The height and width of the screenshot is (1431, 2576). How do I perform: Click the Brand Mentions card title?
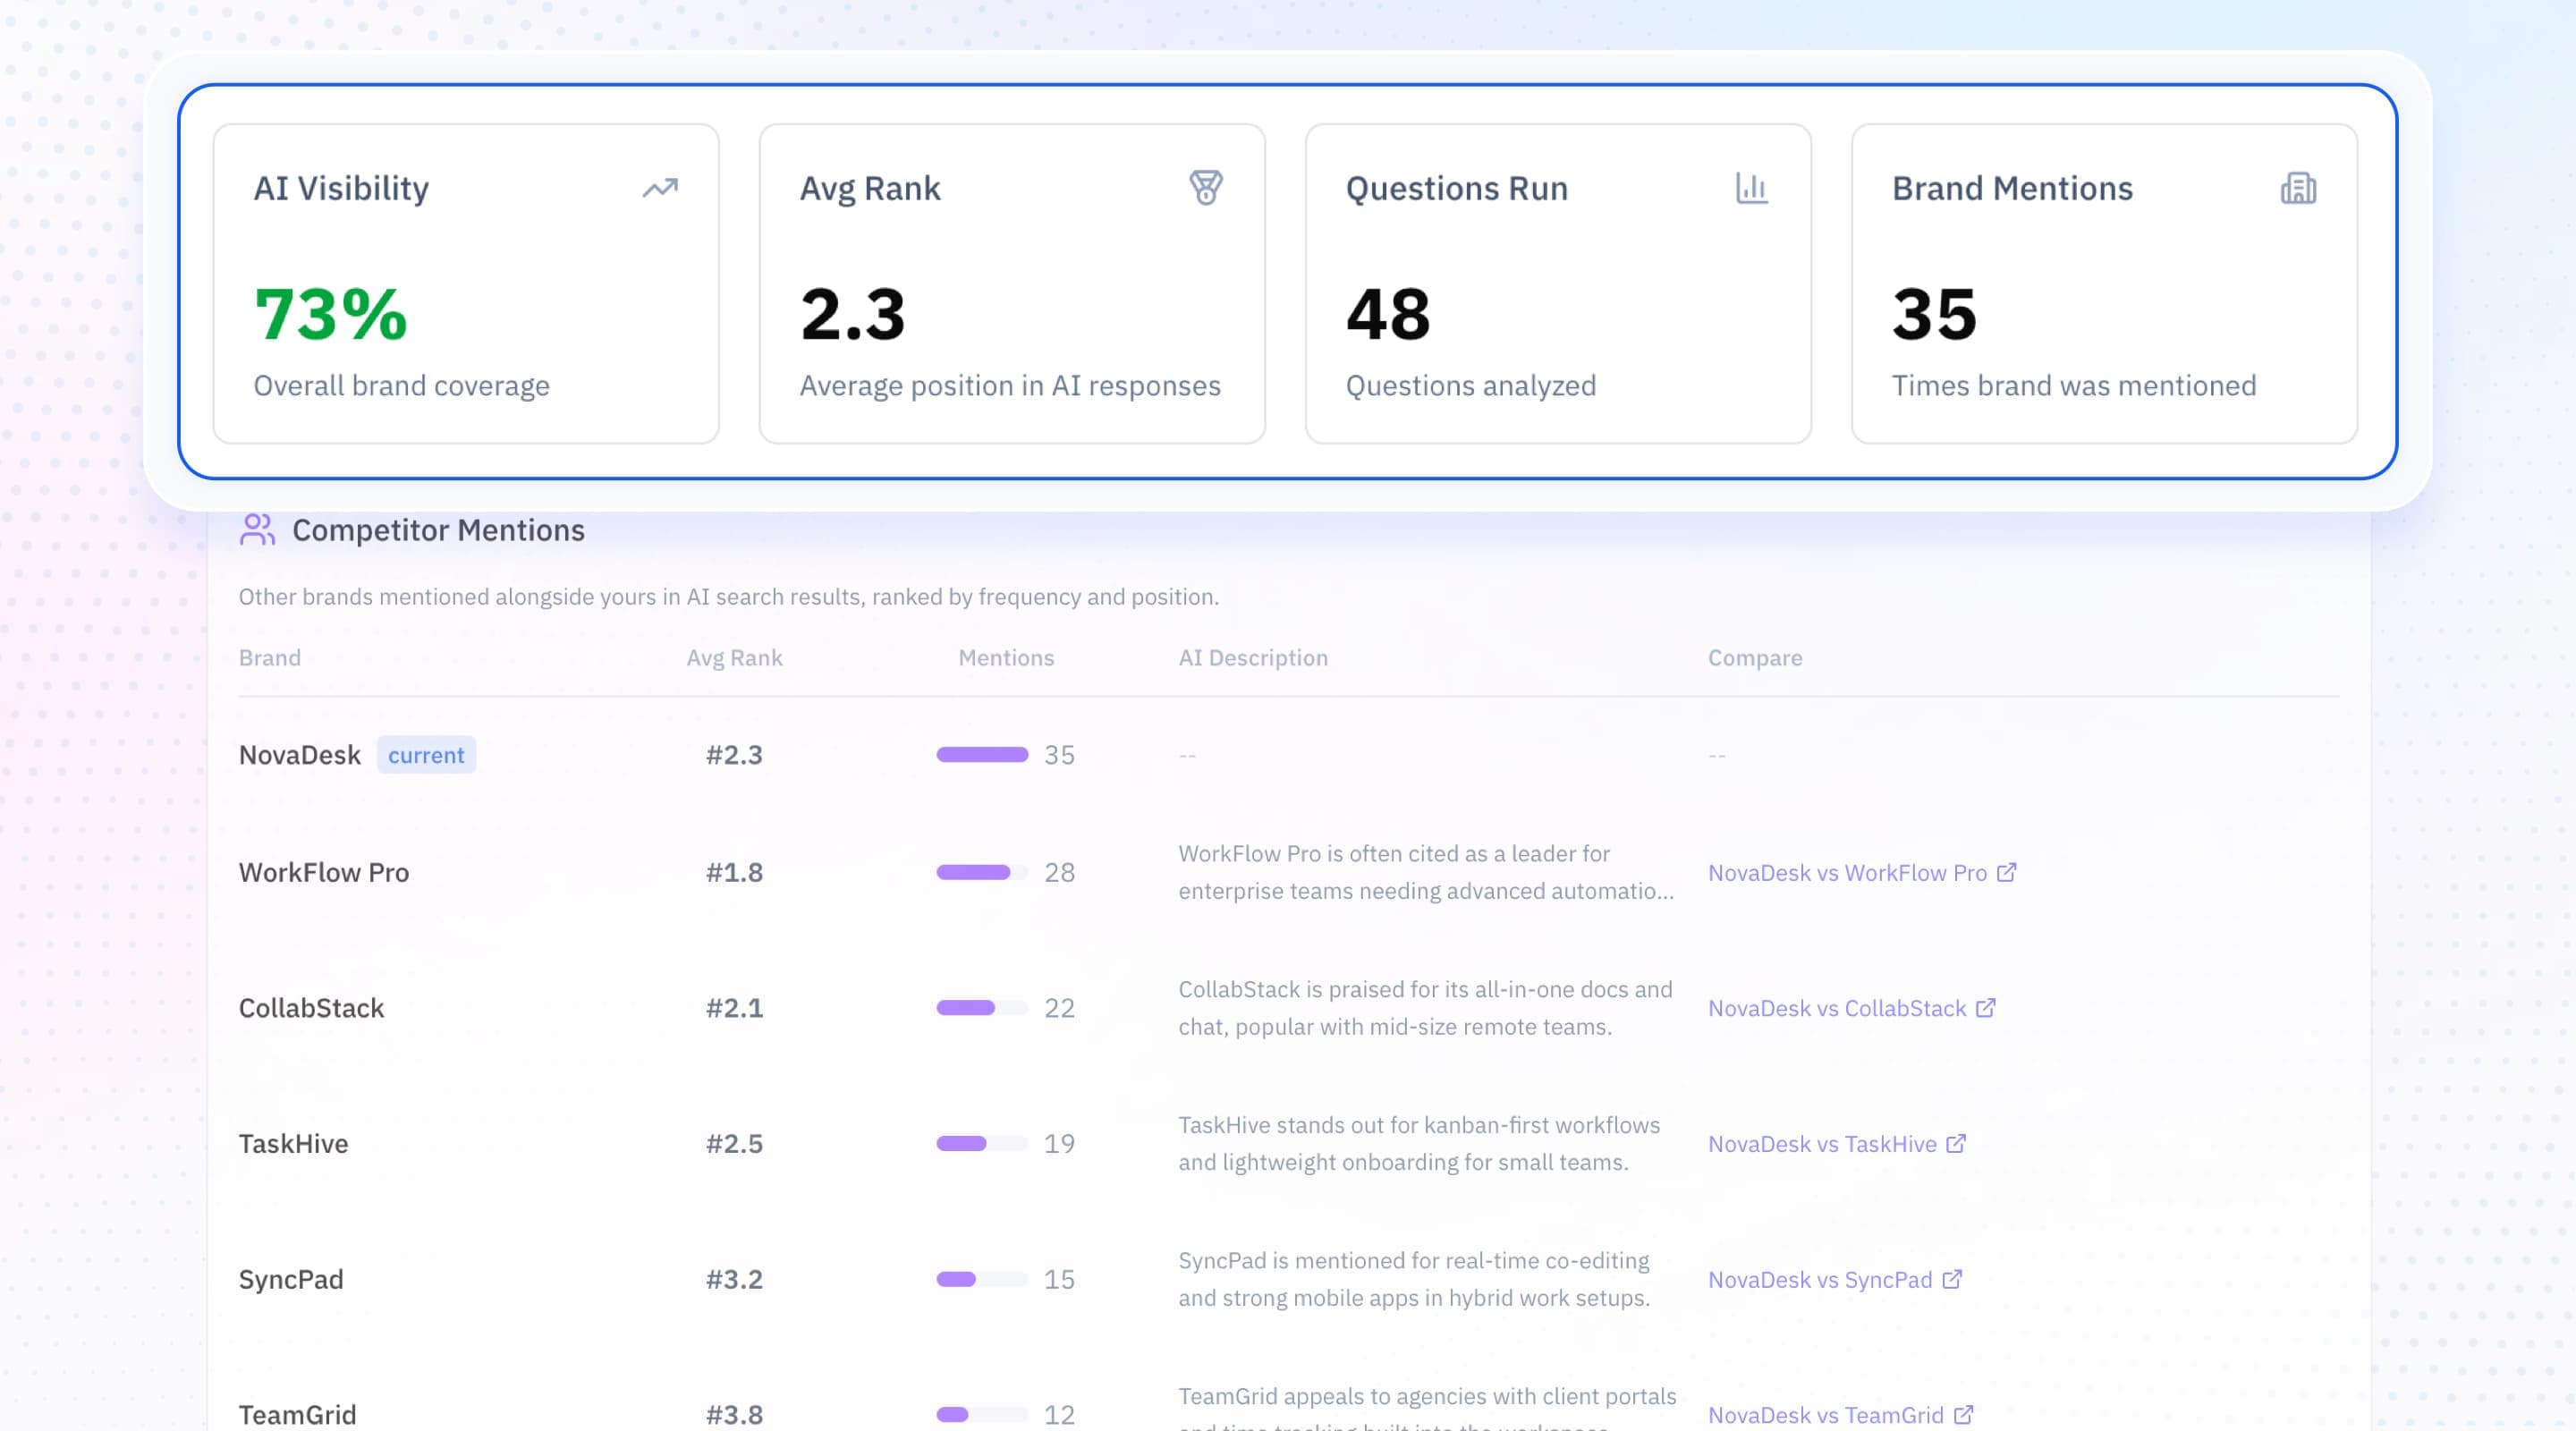click(2012, 188)
